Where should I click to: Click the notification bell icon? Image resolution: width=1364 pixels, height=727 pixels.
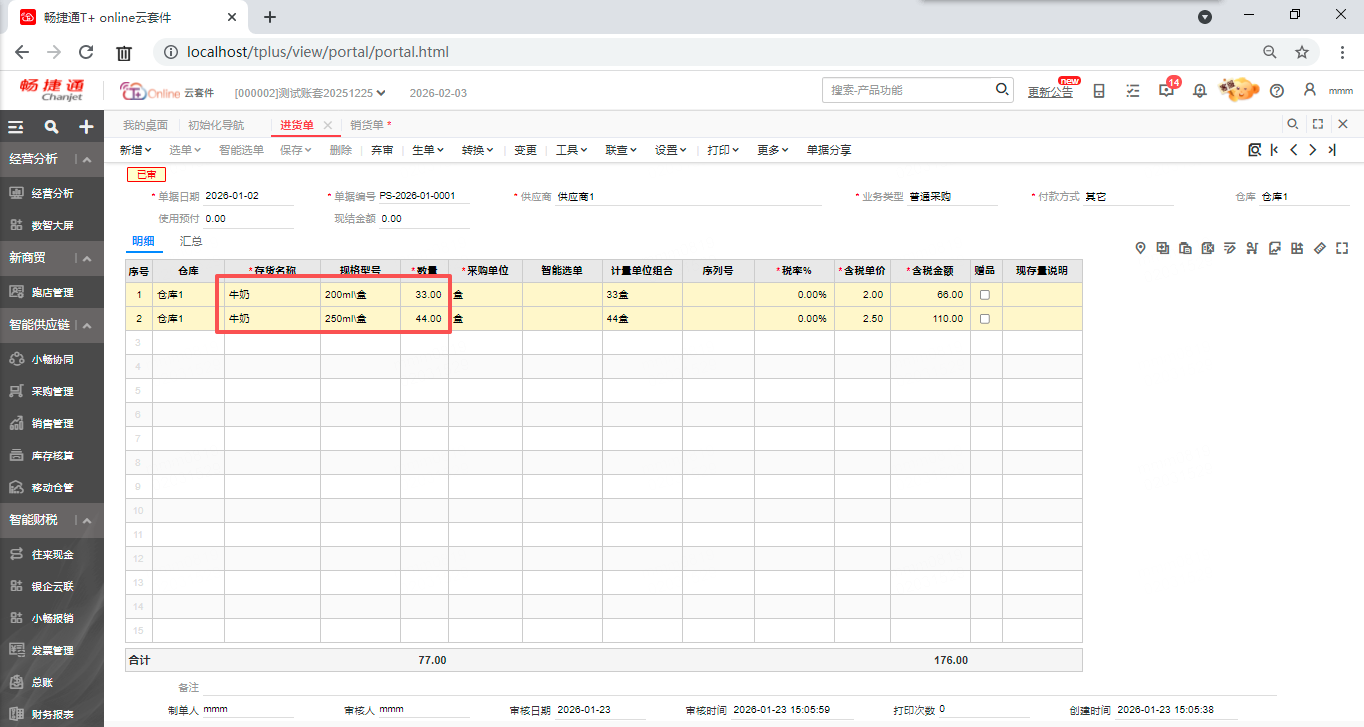(x=1200, y=91)
